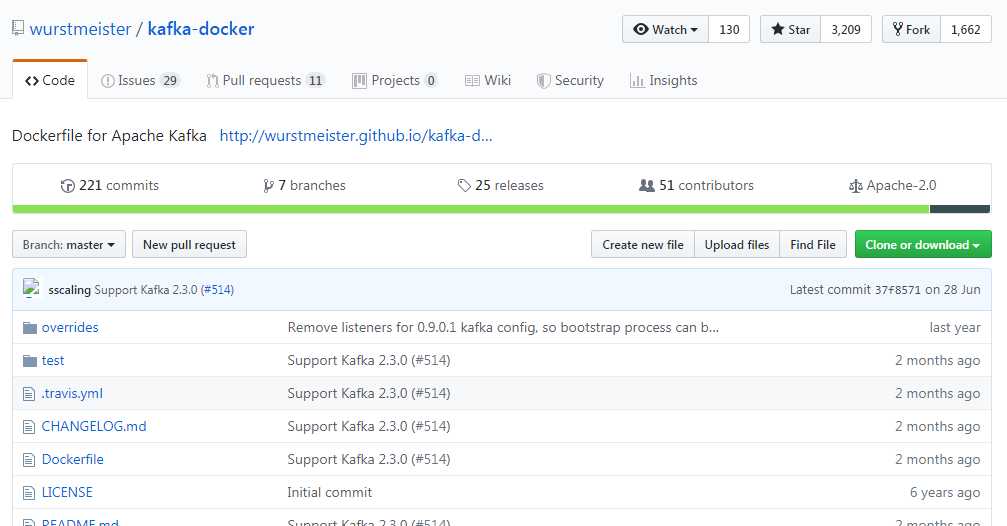Open the Branch: master selector

69,245
